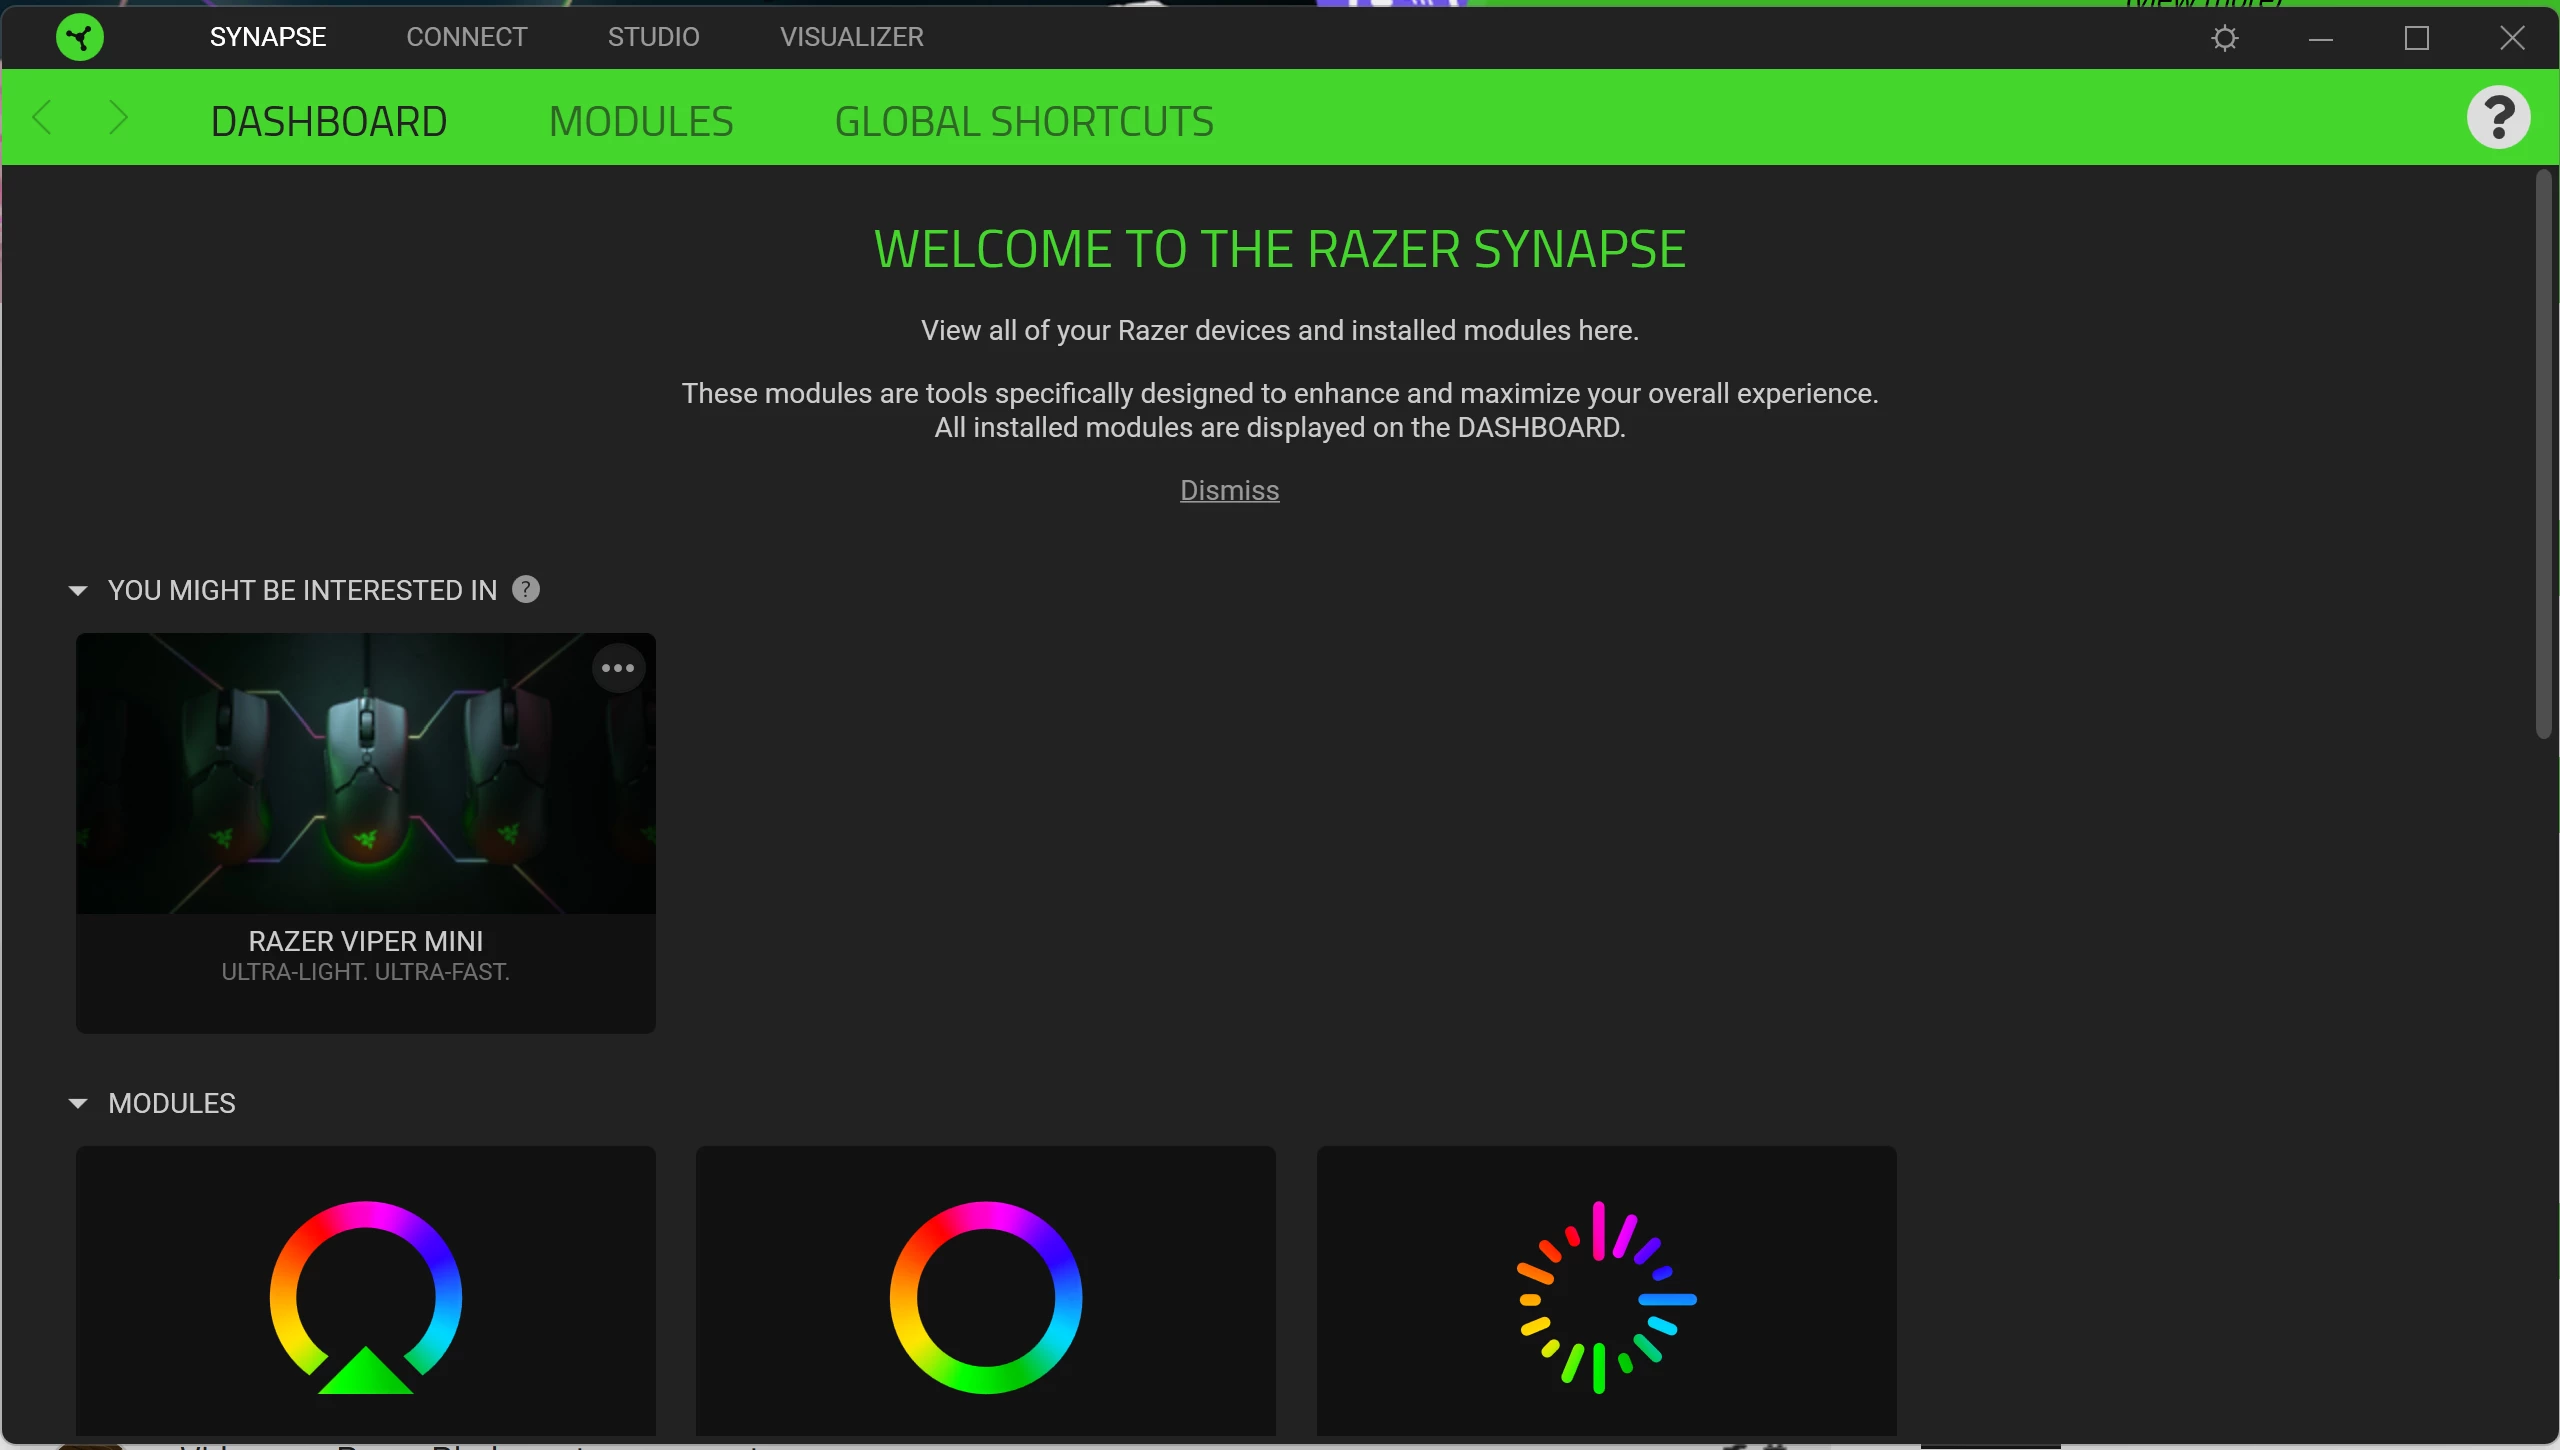
Task: Click the Razer logo icon
Action: 79,37
